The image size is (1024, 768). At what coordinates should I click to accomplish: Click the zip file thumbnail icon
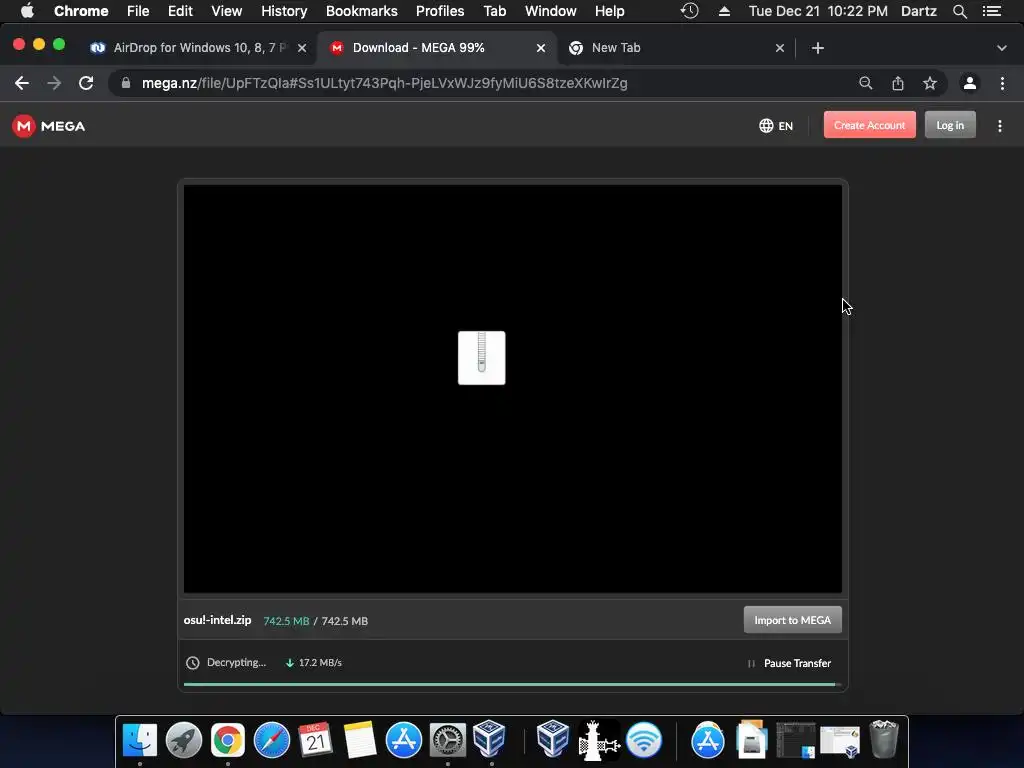tap(481, 358)
